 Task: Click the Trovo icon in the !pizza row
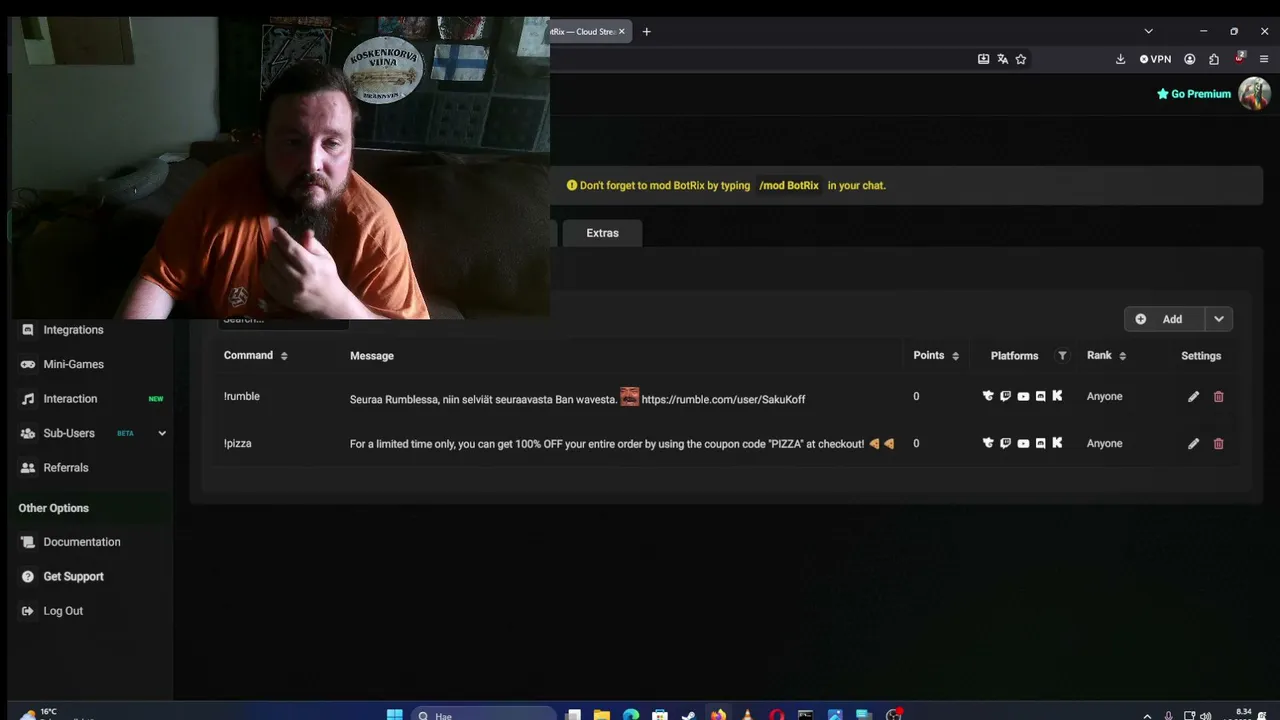[x=988, y=443]
